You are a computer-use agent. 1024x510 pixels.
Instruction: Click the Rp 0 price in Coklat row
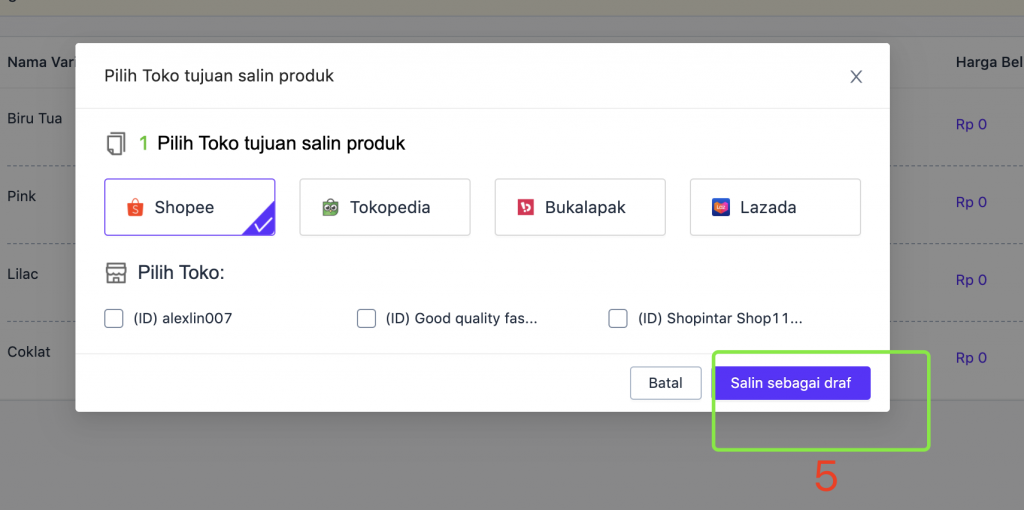click(971, 358)
